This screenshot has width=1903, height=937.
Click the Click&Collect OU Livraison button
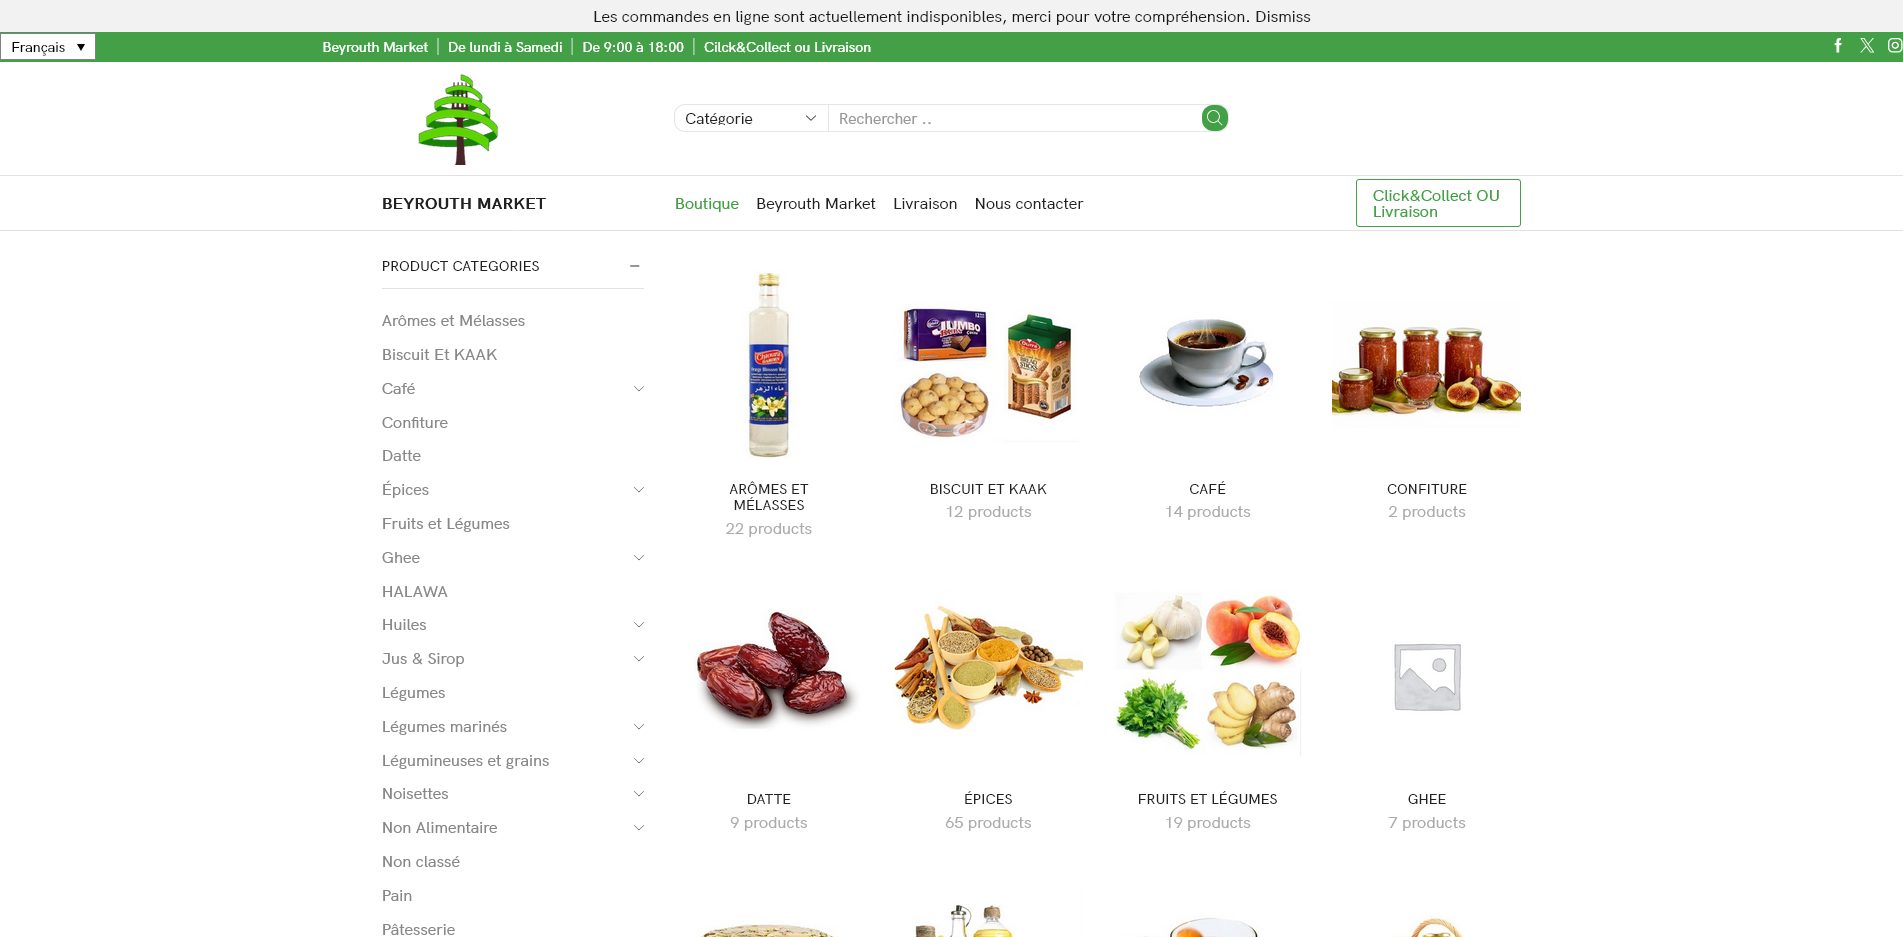point(1437,203)
